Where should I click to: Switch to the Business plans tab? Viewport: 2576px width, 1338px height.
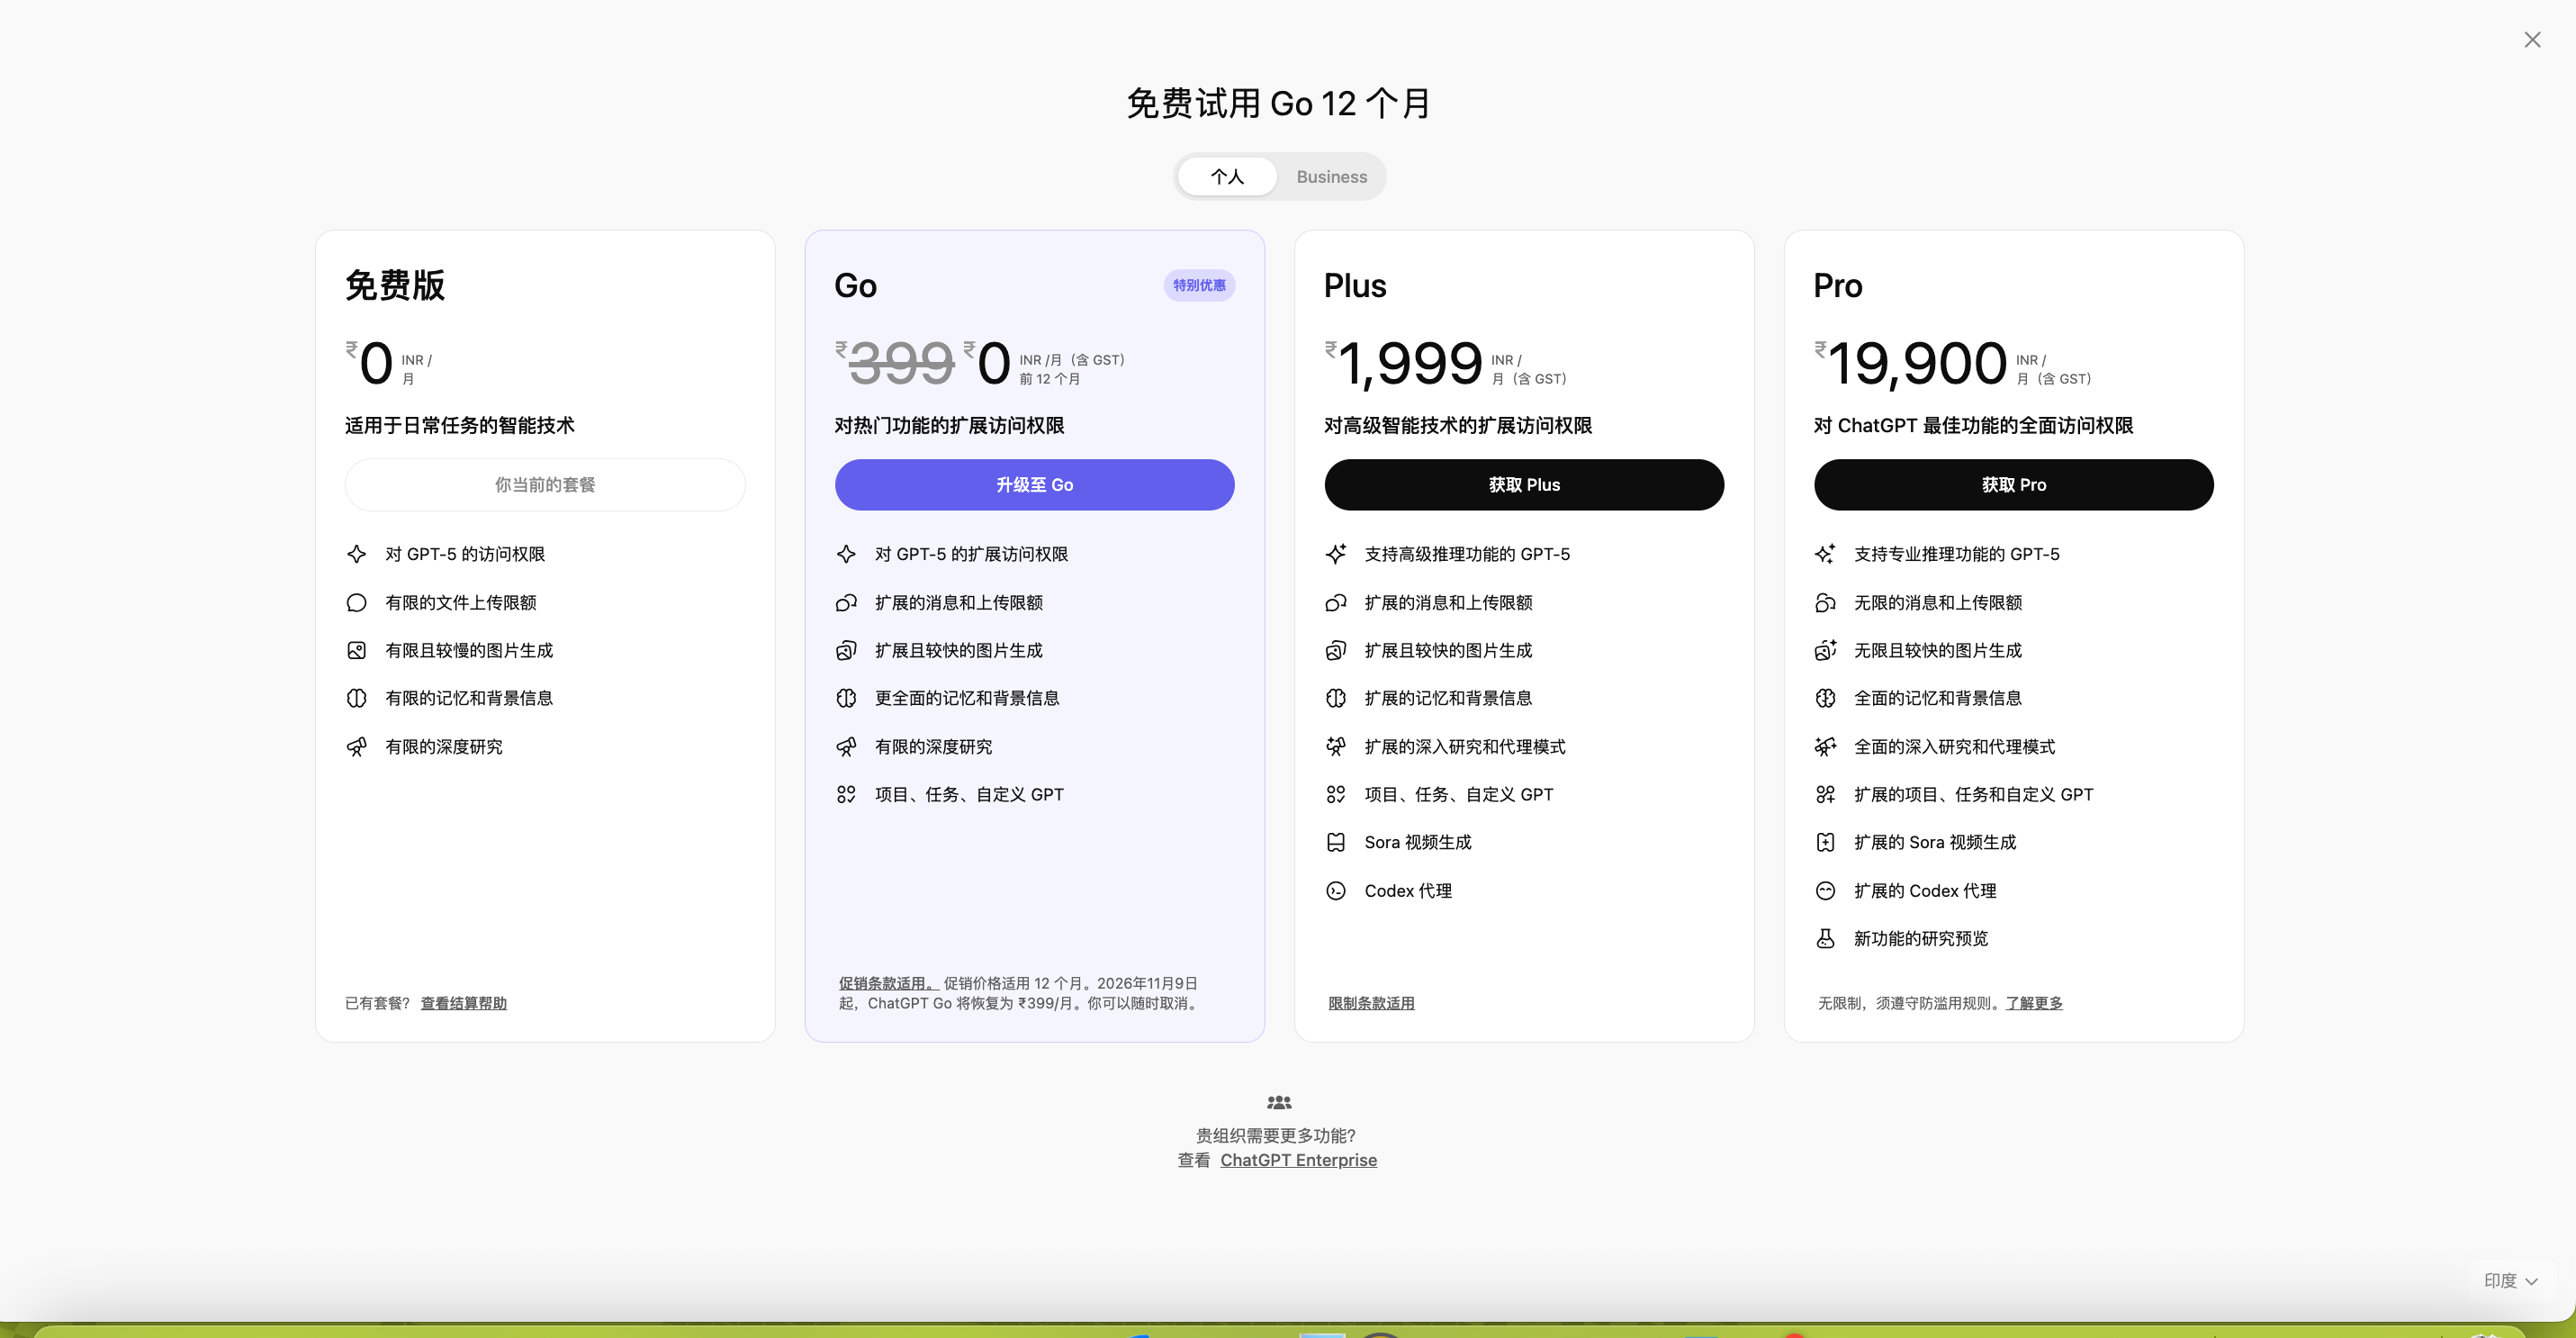(x=1331, y=177)
